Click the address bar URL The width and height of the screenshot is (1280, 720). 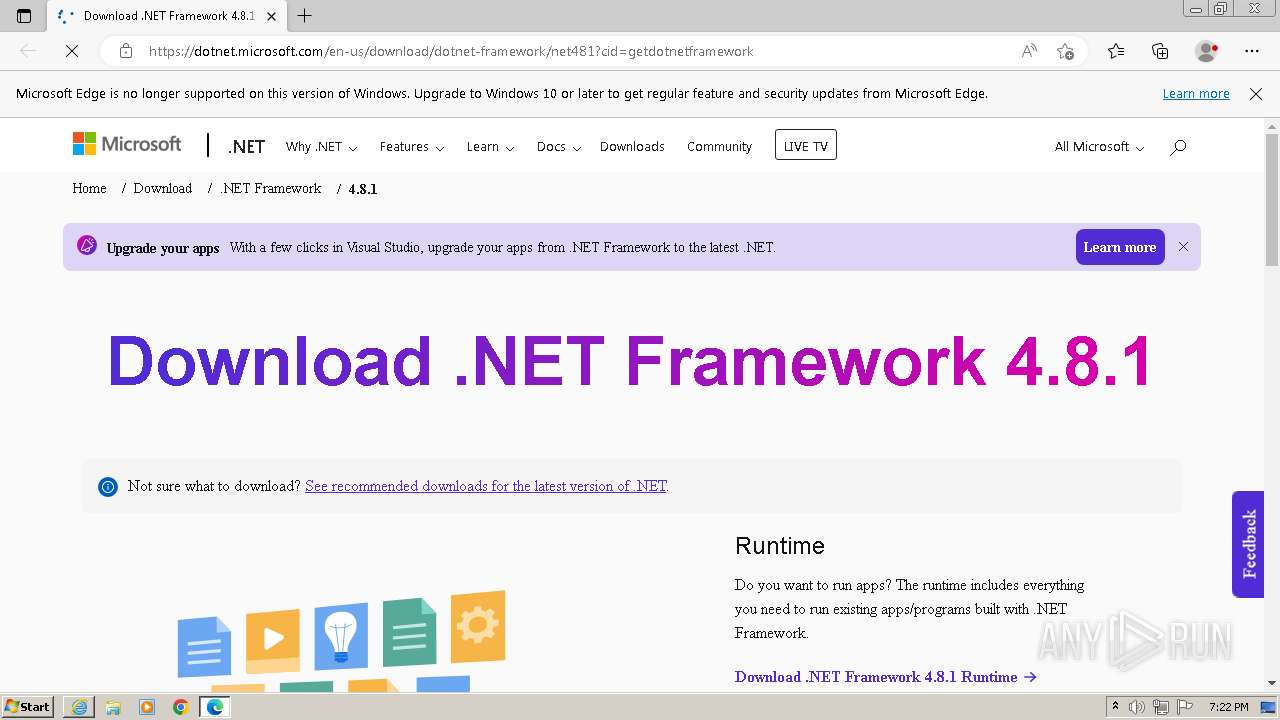pyautogui.click(x=451, y=51)
